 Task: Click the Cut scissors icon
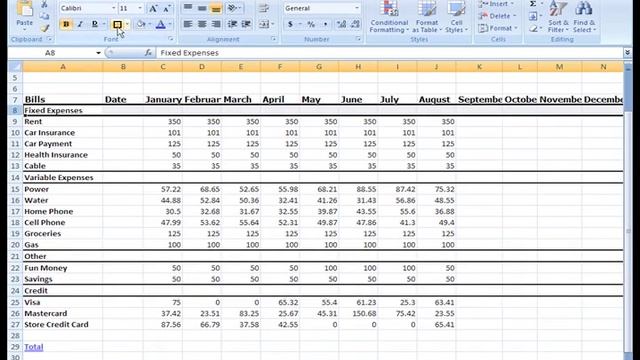click(44, 5)
